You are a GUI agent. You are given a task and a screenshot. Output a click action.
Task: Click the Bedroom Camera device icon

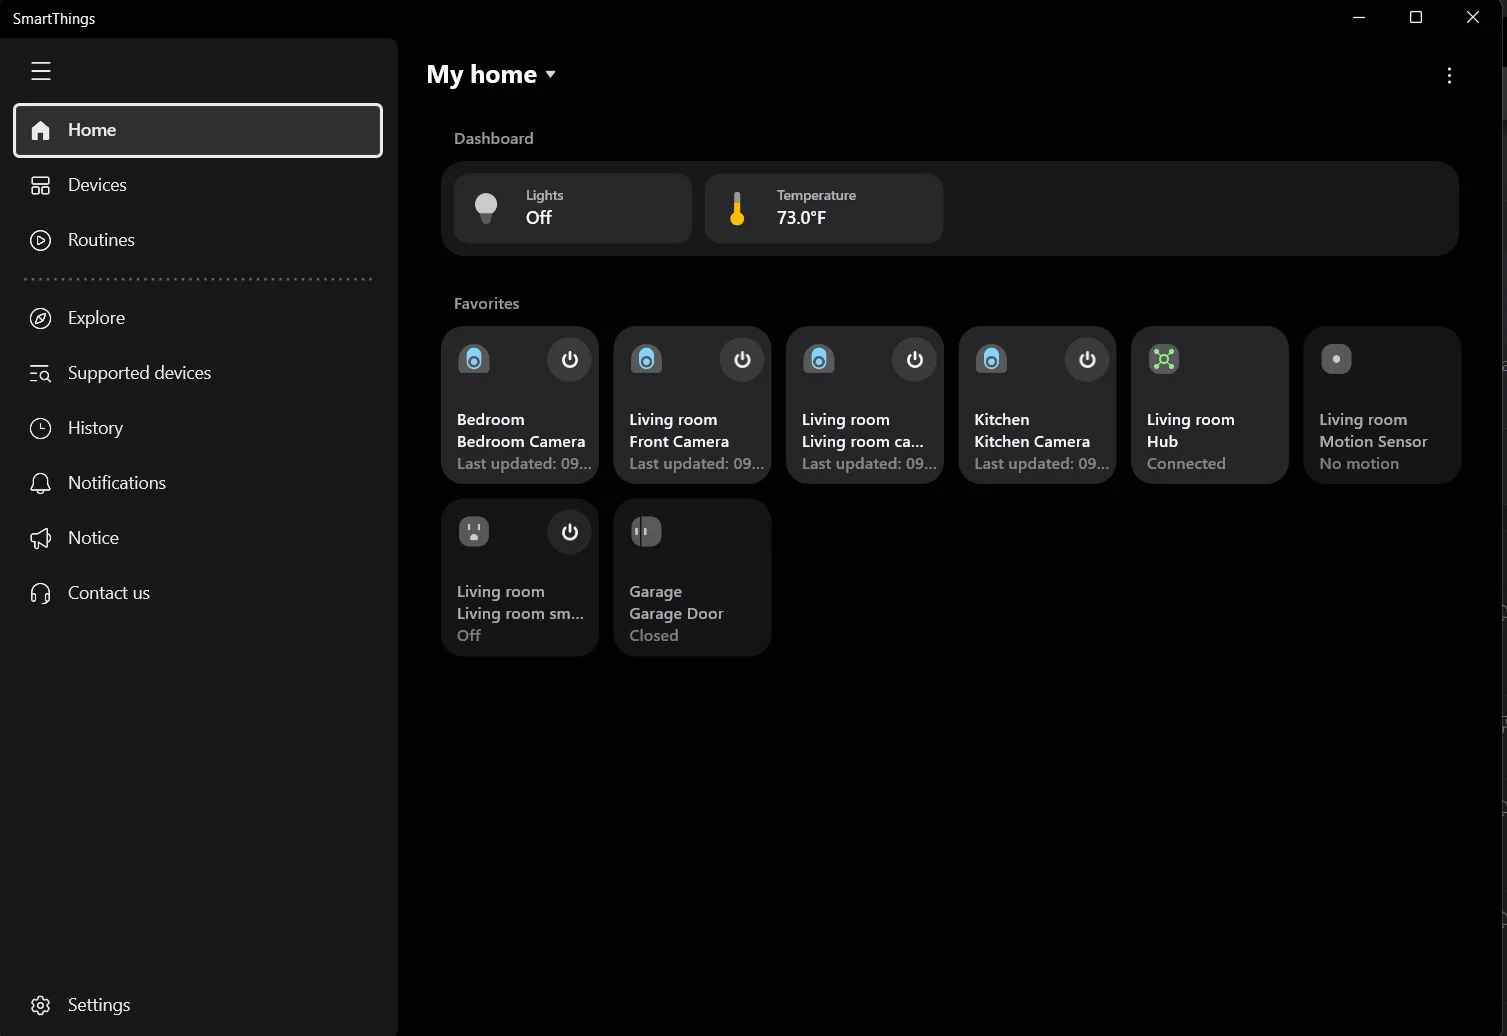(474, 359)
